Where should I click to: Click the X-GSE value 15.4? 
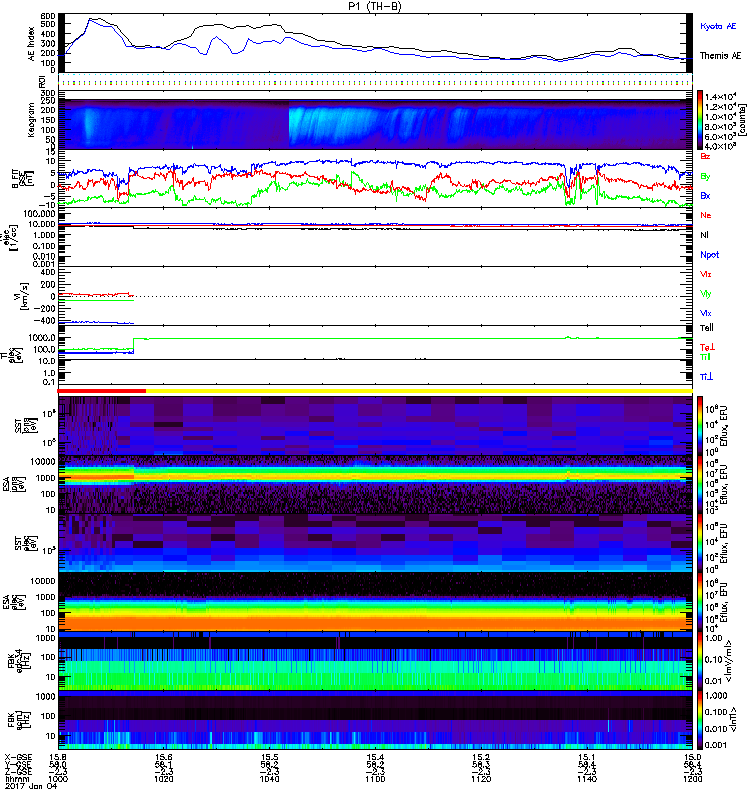pyautogui.click(x=375, y=757)
